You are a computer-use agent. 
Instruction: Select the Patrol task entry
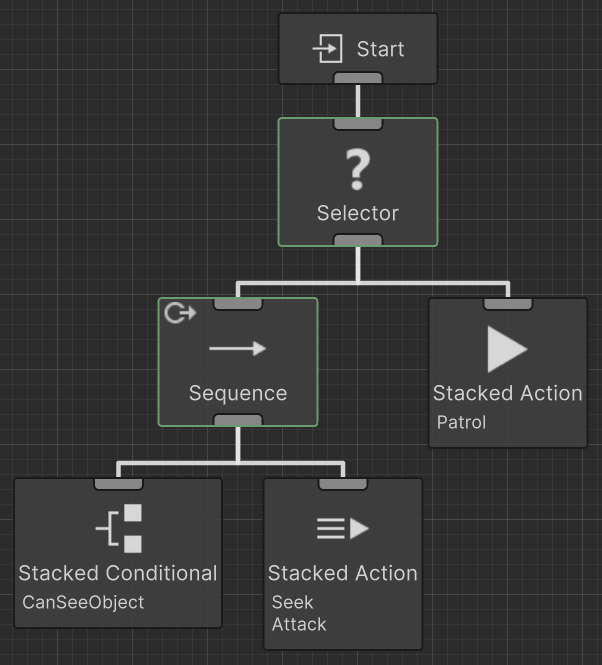(461, 422)
